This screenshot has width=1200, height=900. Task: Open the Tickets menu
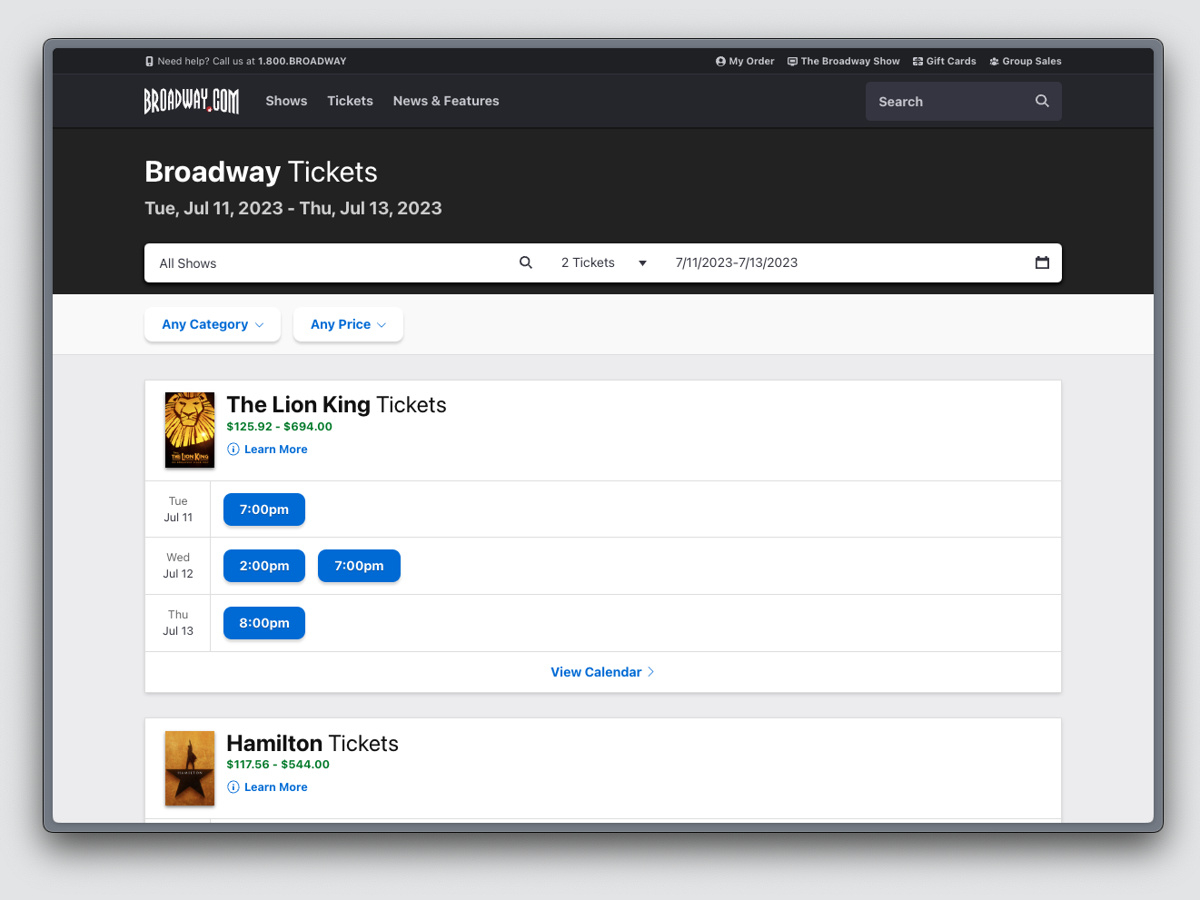pos(350,101)
